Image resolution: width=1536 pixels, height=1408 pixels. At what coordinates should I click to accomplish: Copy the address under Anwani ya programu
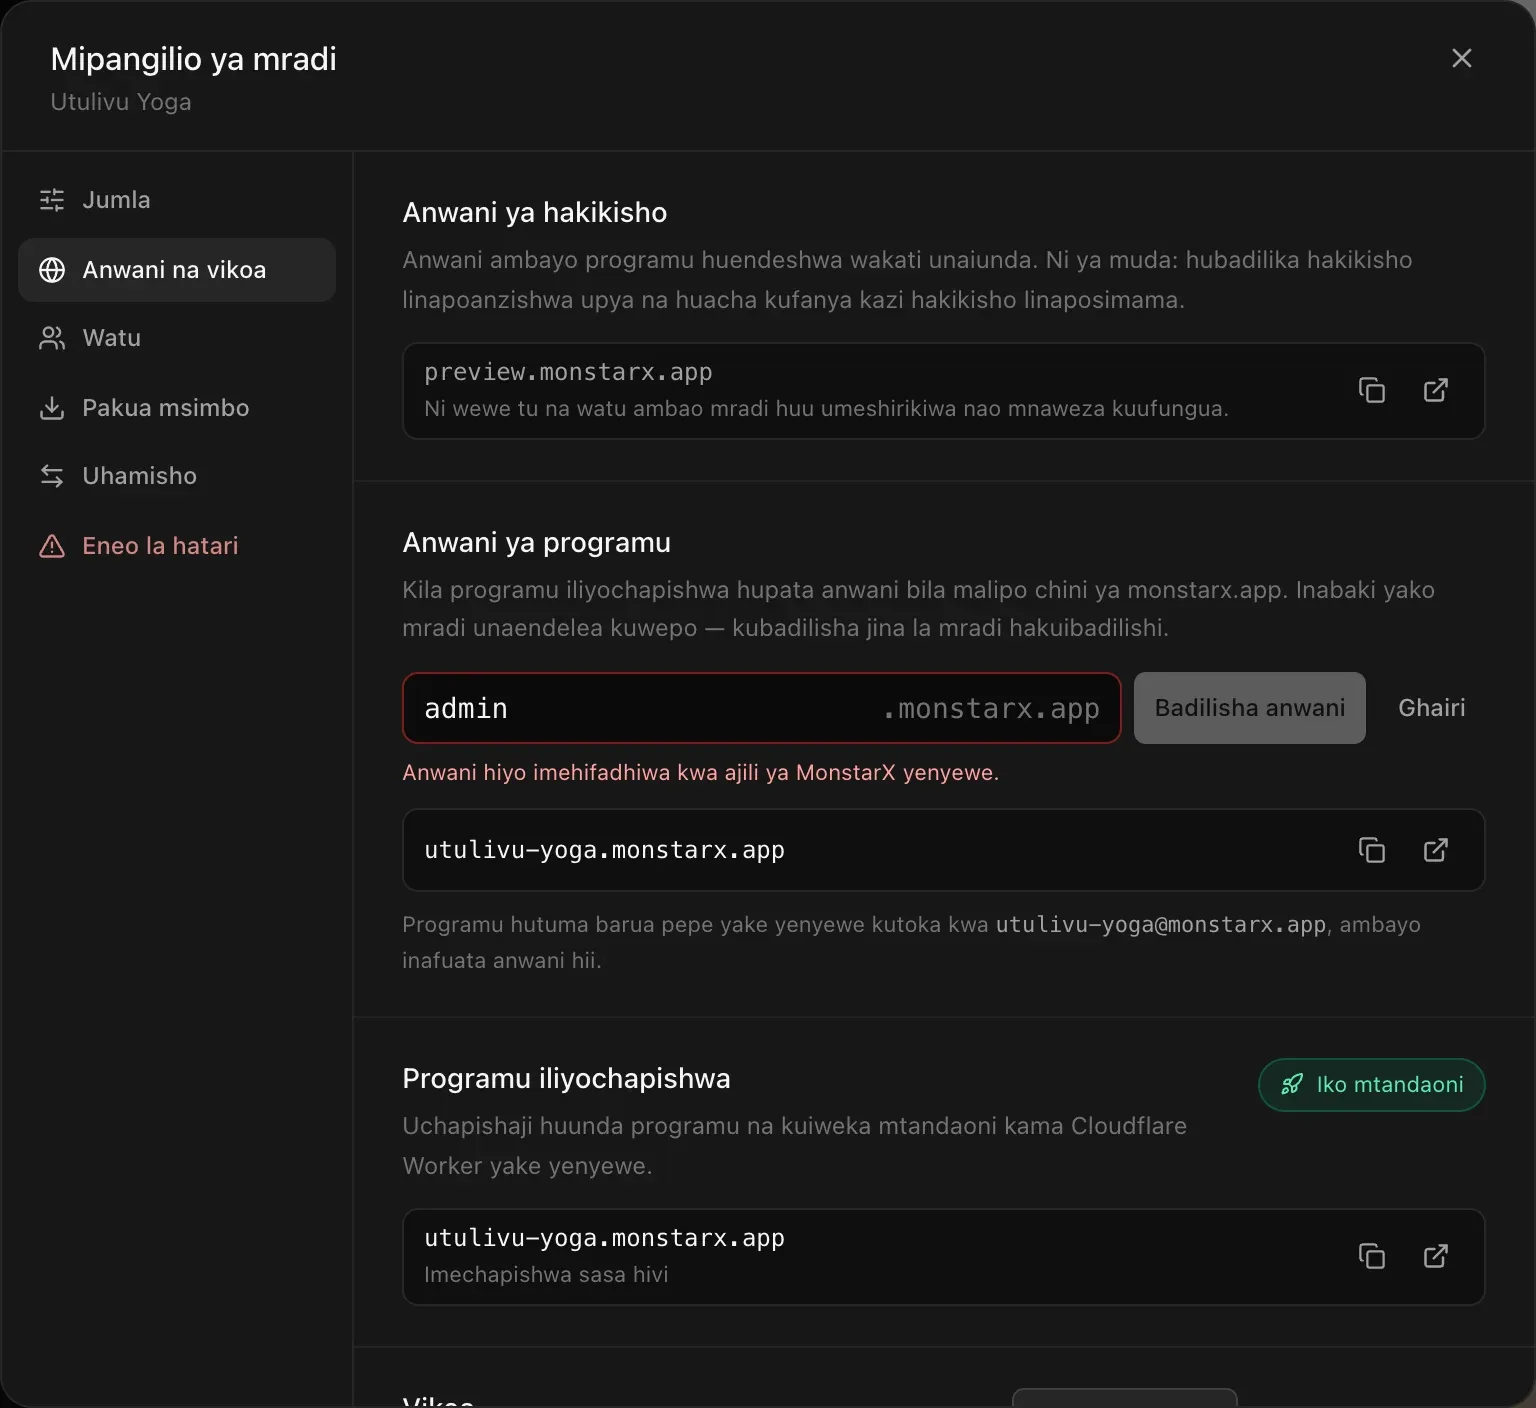pyautogui.click(x=1371, y=850)
